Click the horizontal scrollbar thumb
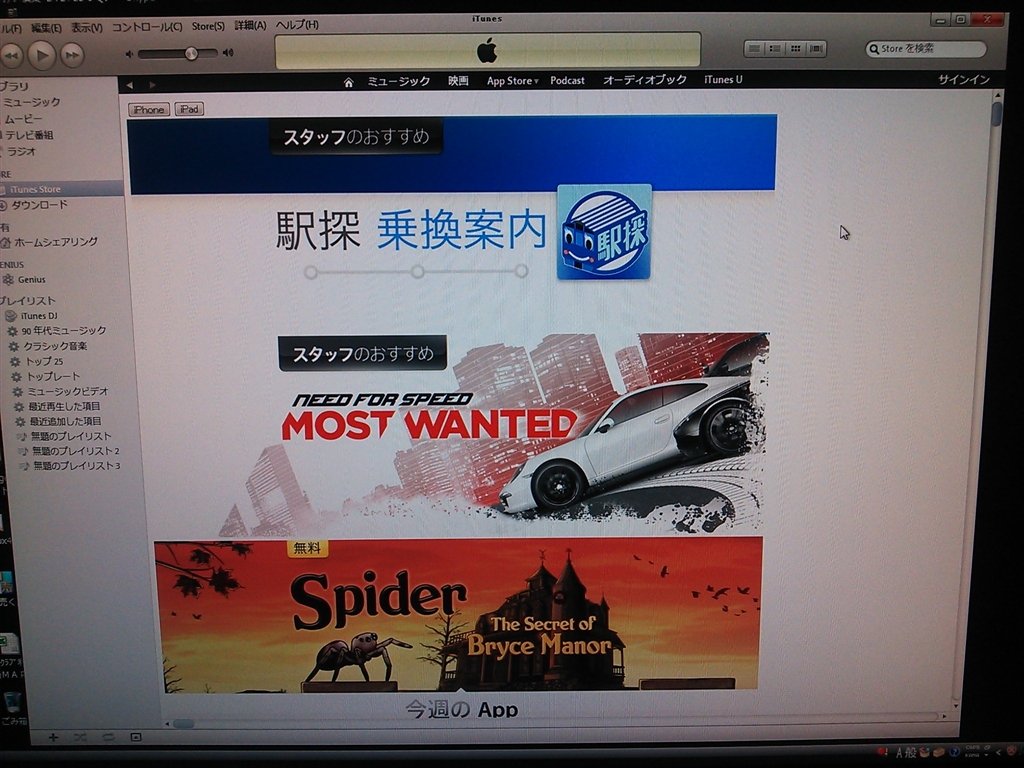This screenshot has height=768, width=1024. tap(184, 724)
